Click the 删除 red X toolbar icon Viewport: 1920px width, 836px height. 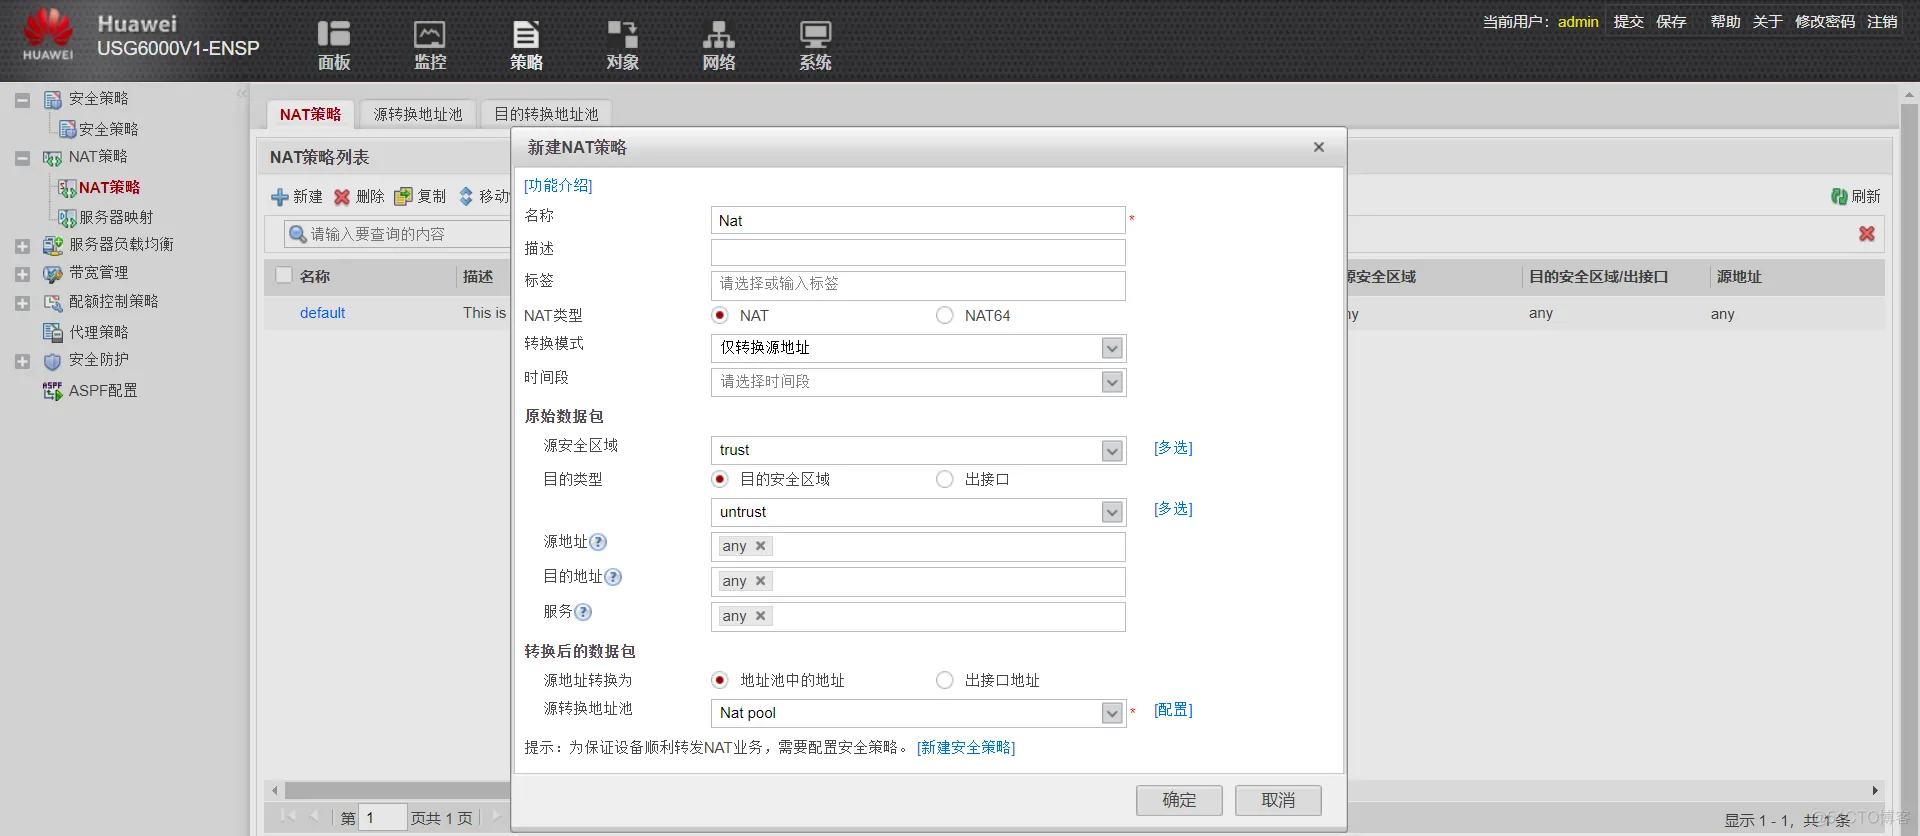(342, 197)
